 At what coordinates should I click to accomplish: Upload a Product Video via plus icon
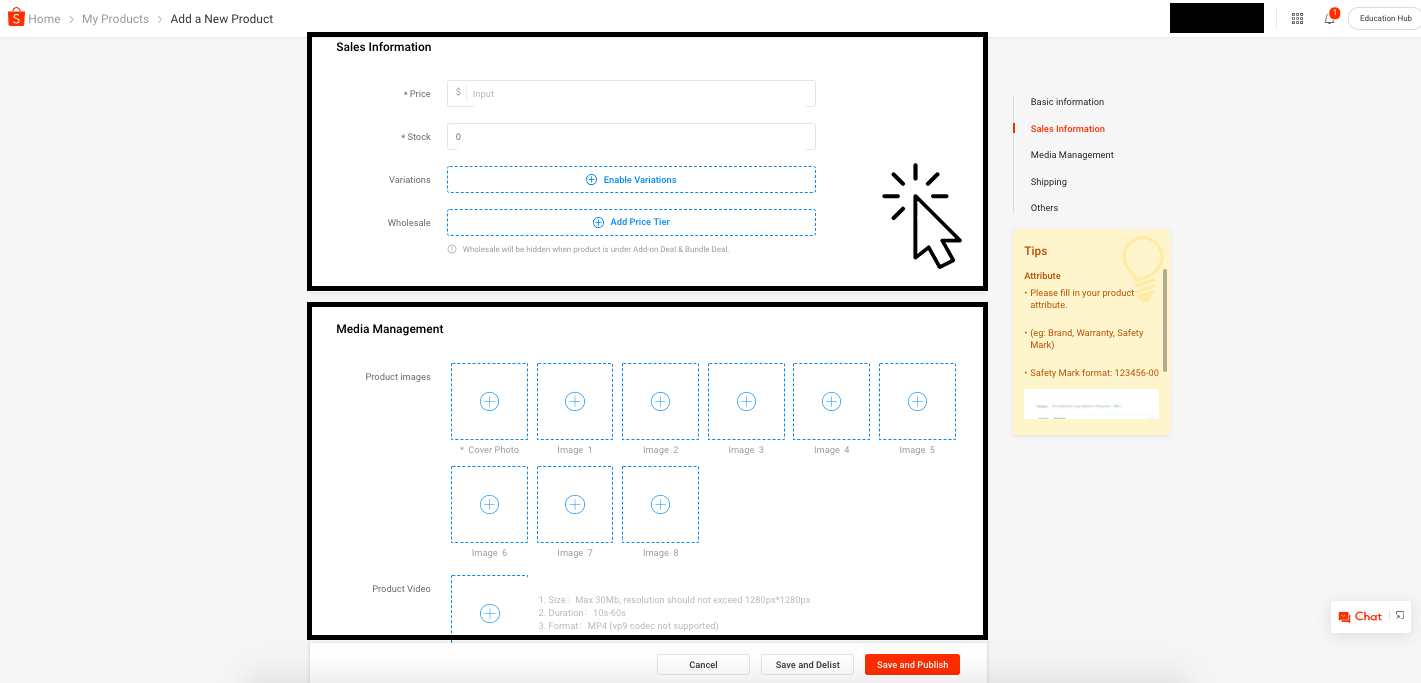(489, 613)
